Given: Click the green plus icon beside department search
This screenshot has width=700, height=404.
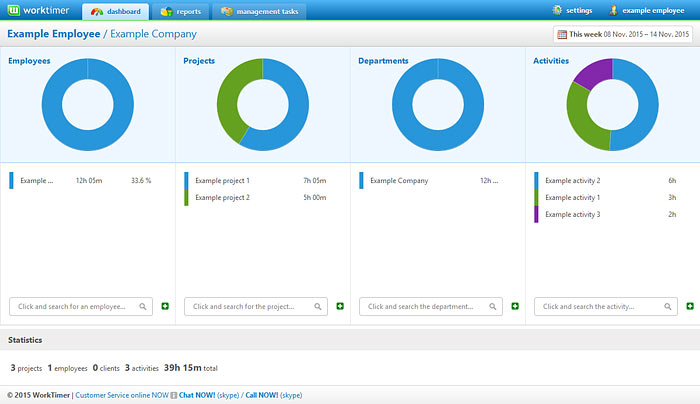Looking at the screenshot, I should [x=514, y=306].
